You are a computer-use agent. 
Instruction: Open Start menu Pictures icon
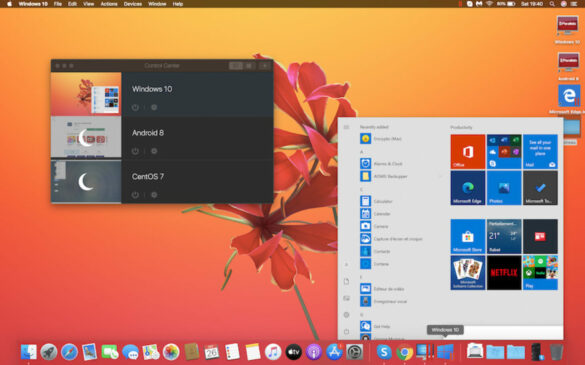tap(346, 298)
